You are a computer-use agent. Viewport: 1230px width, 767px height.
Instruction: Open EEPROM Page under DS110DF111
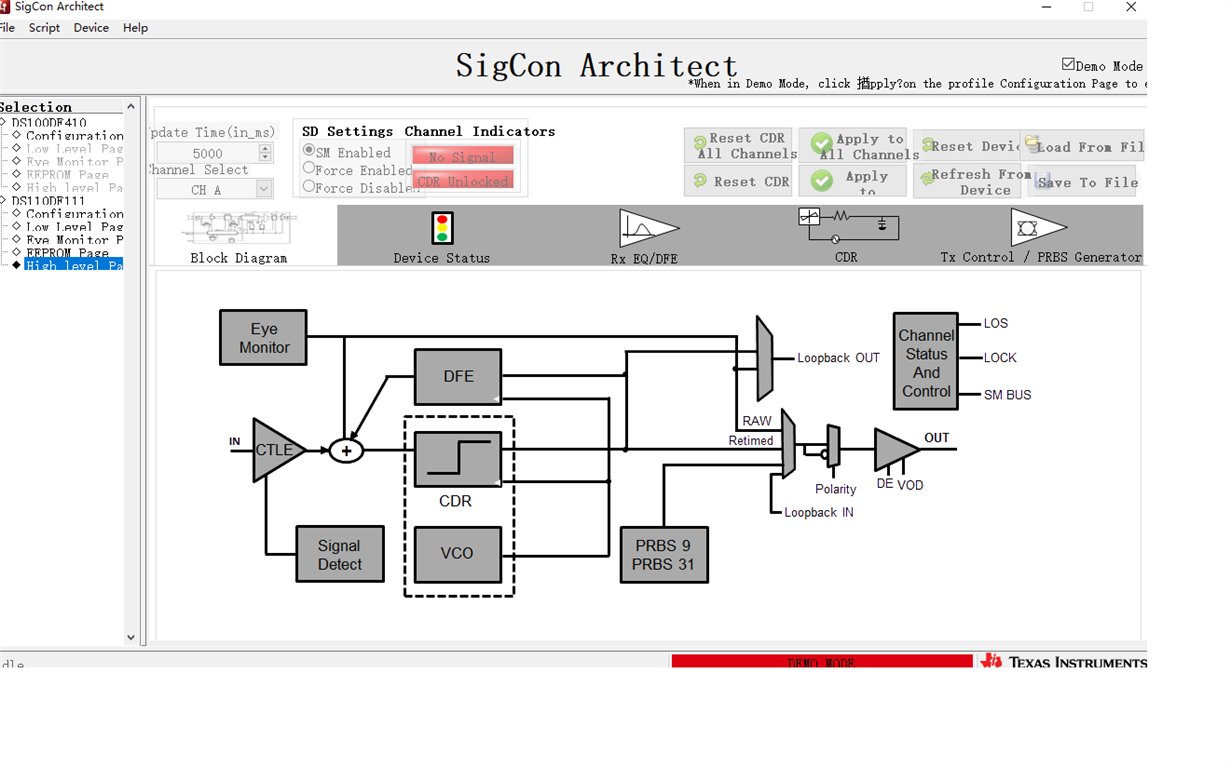point(67,252)
